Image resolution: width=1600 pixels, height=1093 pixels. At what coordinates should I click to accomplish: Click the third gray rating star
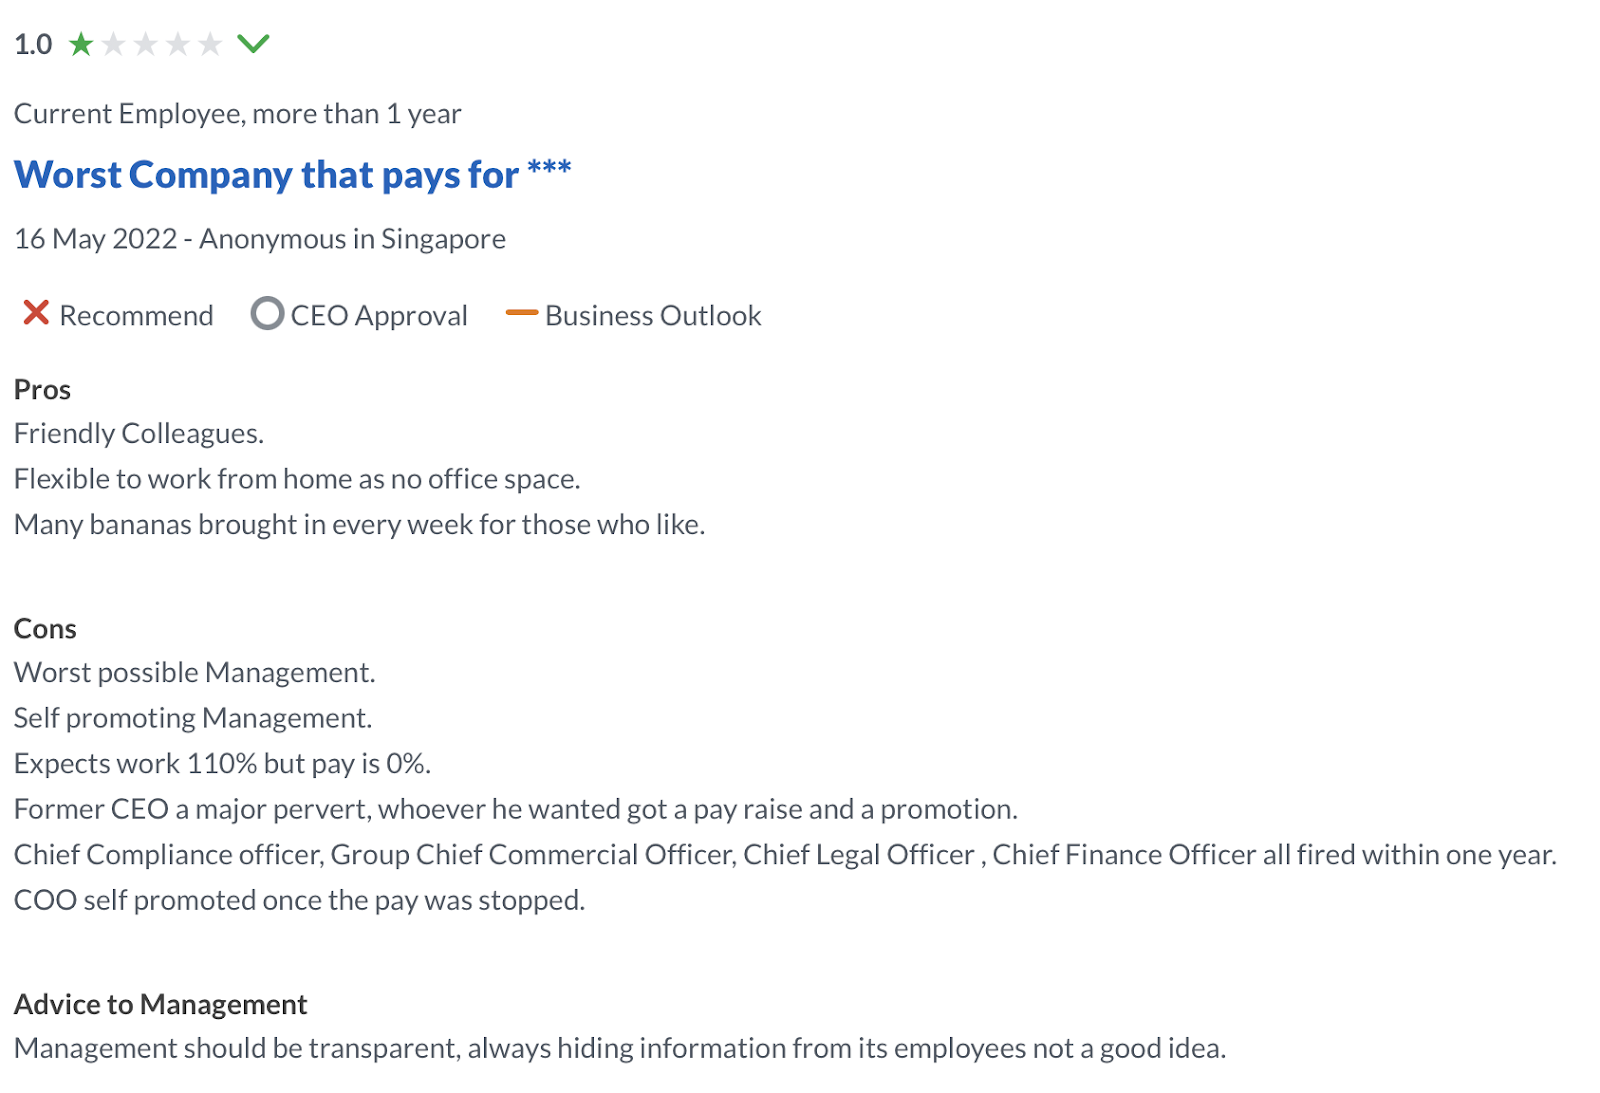click(x=145, y=44)
